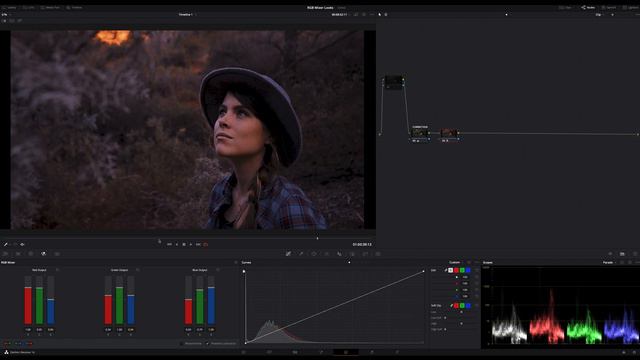The height and width of the screenshot is (360, 640).
Task: Toggle the red Soft Clip channel button
Action: 456,305
